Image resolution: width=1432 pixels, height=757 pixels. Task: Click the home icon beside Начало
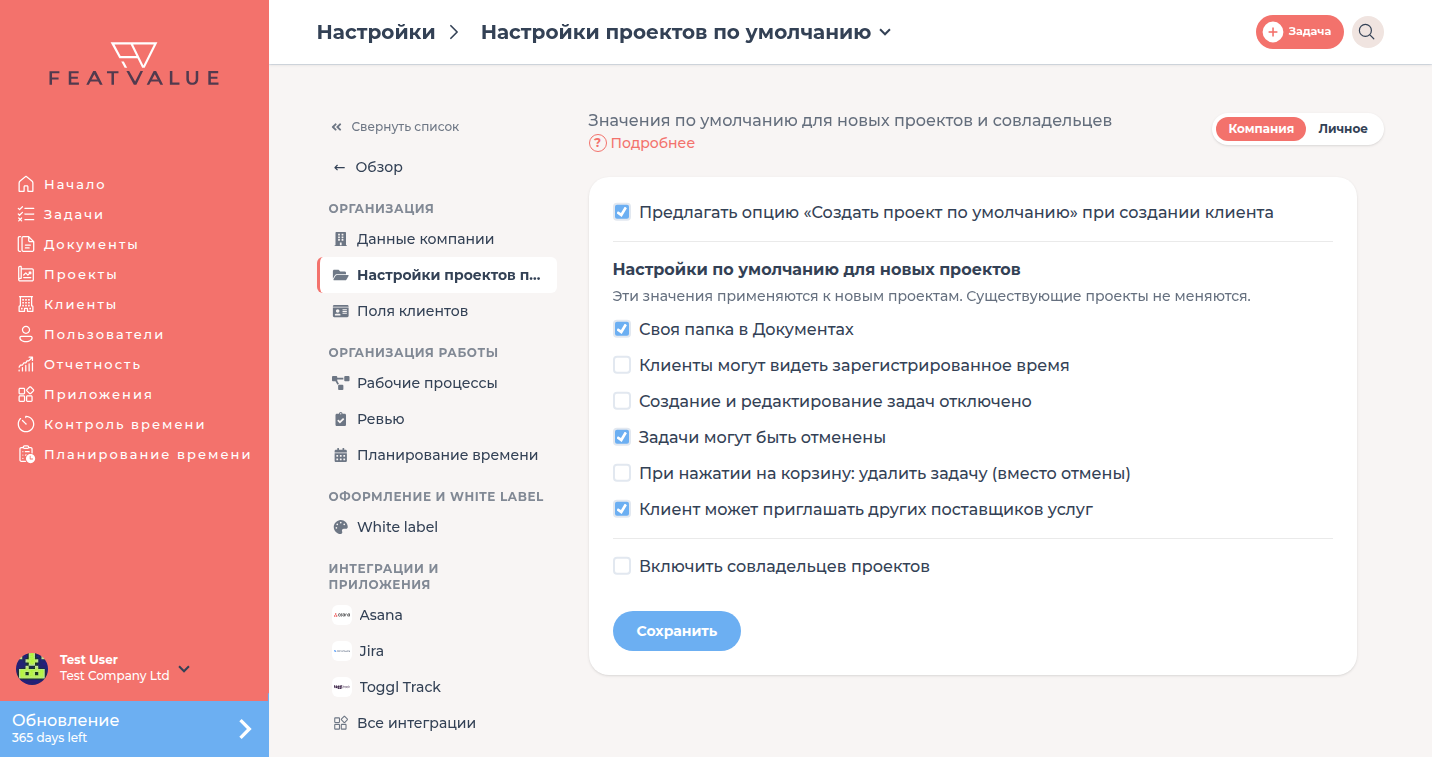[26, 184]
